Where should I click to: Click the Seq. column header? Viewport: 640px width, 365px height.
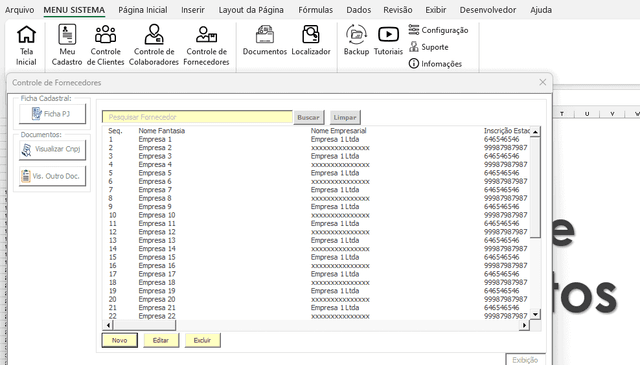(115, 131)
